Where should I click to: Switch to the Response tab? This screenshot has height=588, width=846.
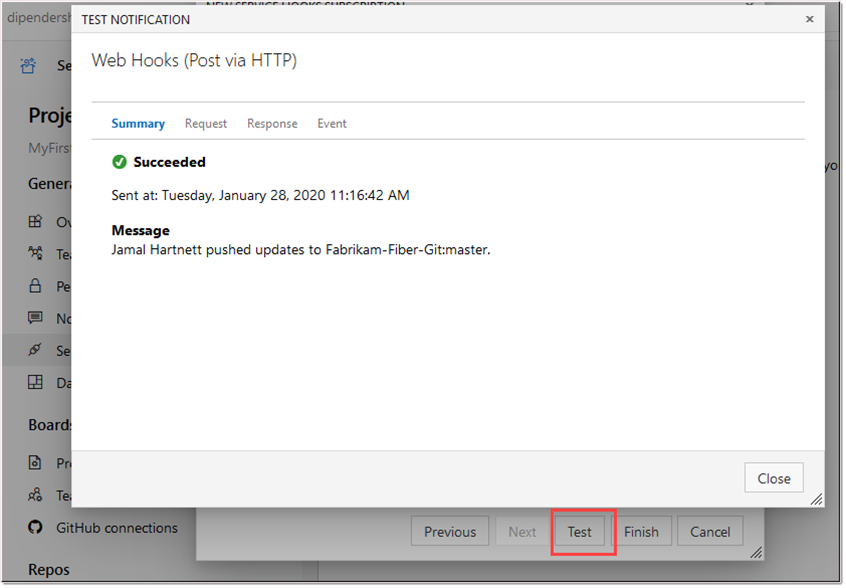point(272,123)
